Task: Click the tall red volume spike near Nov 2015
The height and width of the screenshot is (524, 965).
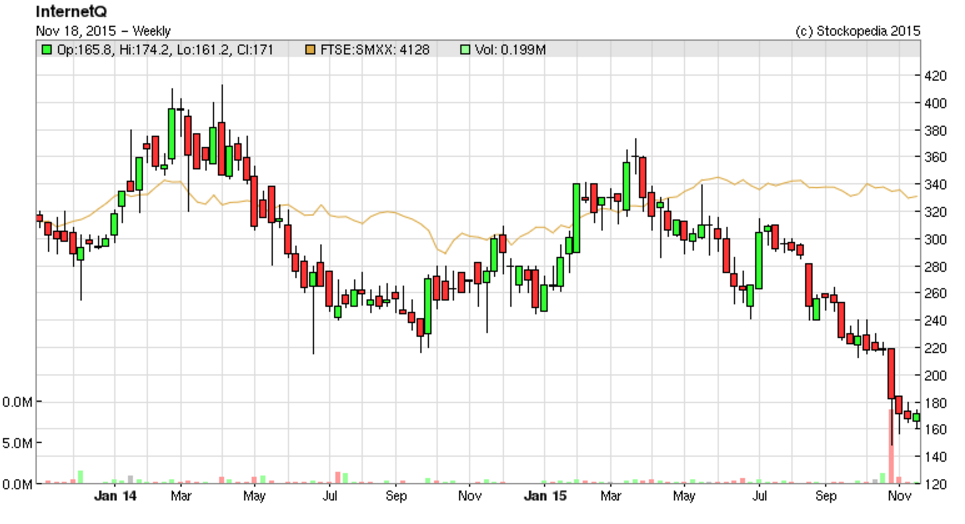Action: tap(891, 446)
